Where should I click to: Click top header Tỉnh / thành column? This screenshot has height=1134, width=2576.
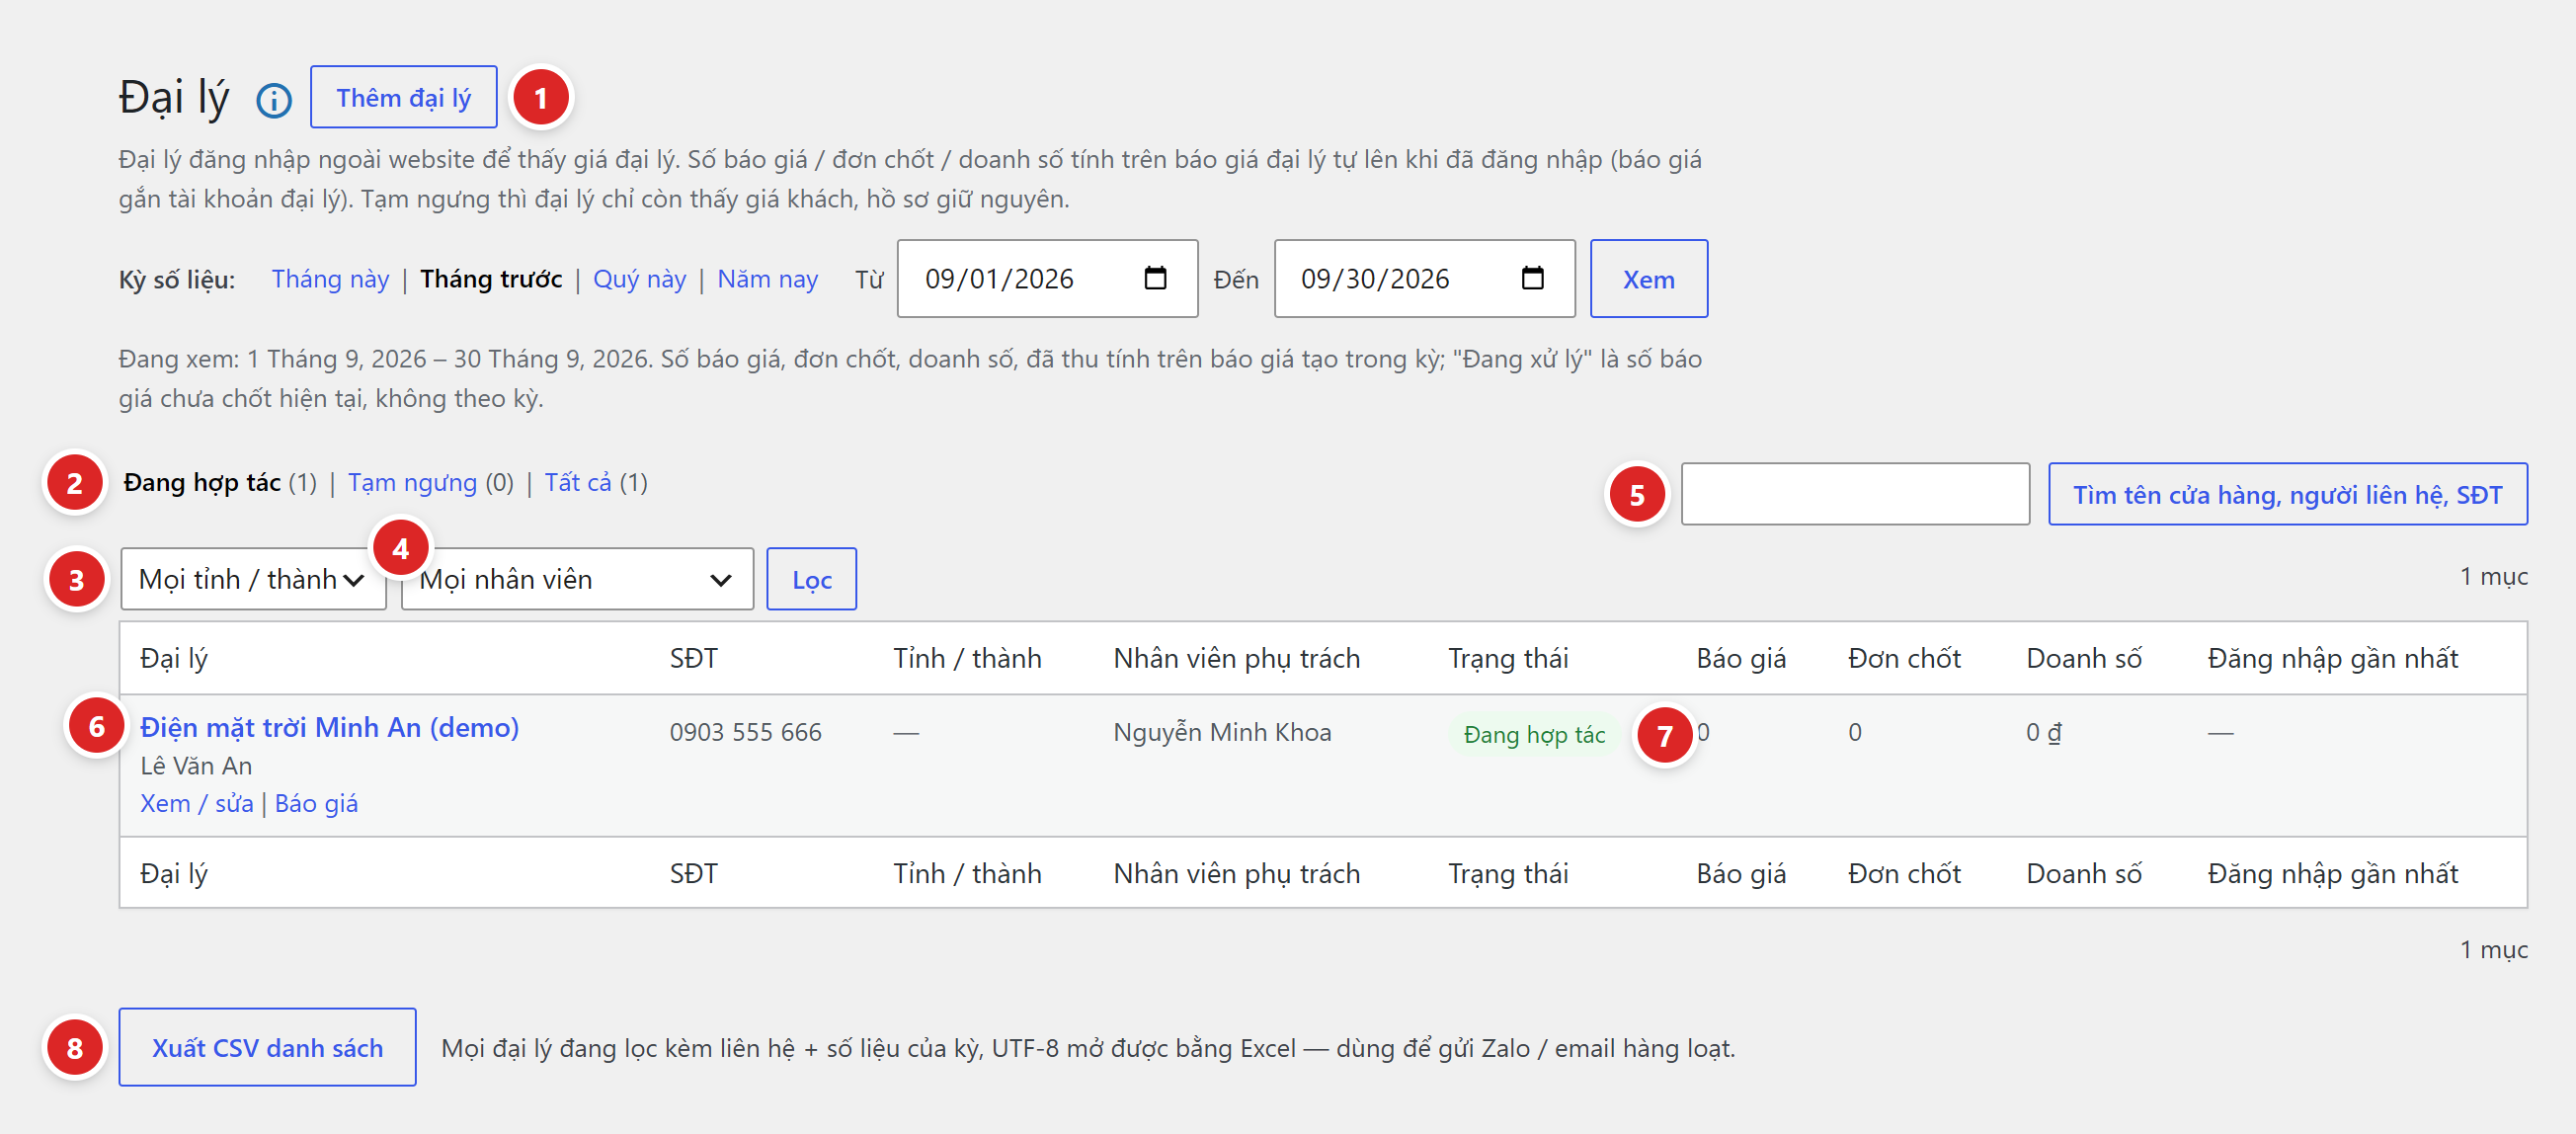point(967,658)
